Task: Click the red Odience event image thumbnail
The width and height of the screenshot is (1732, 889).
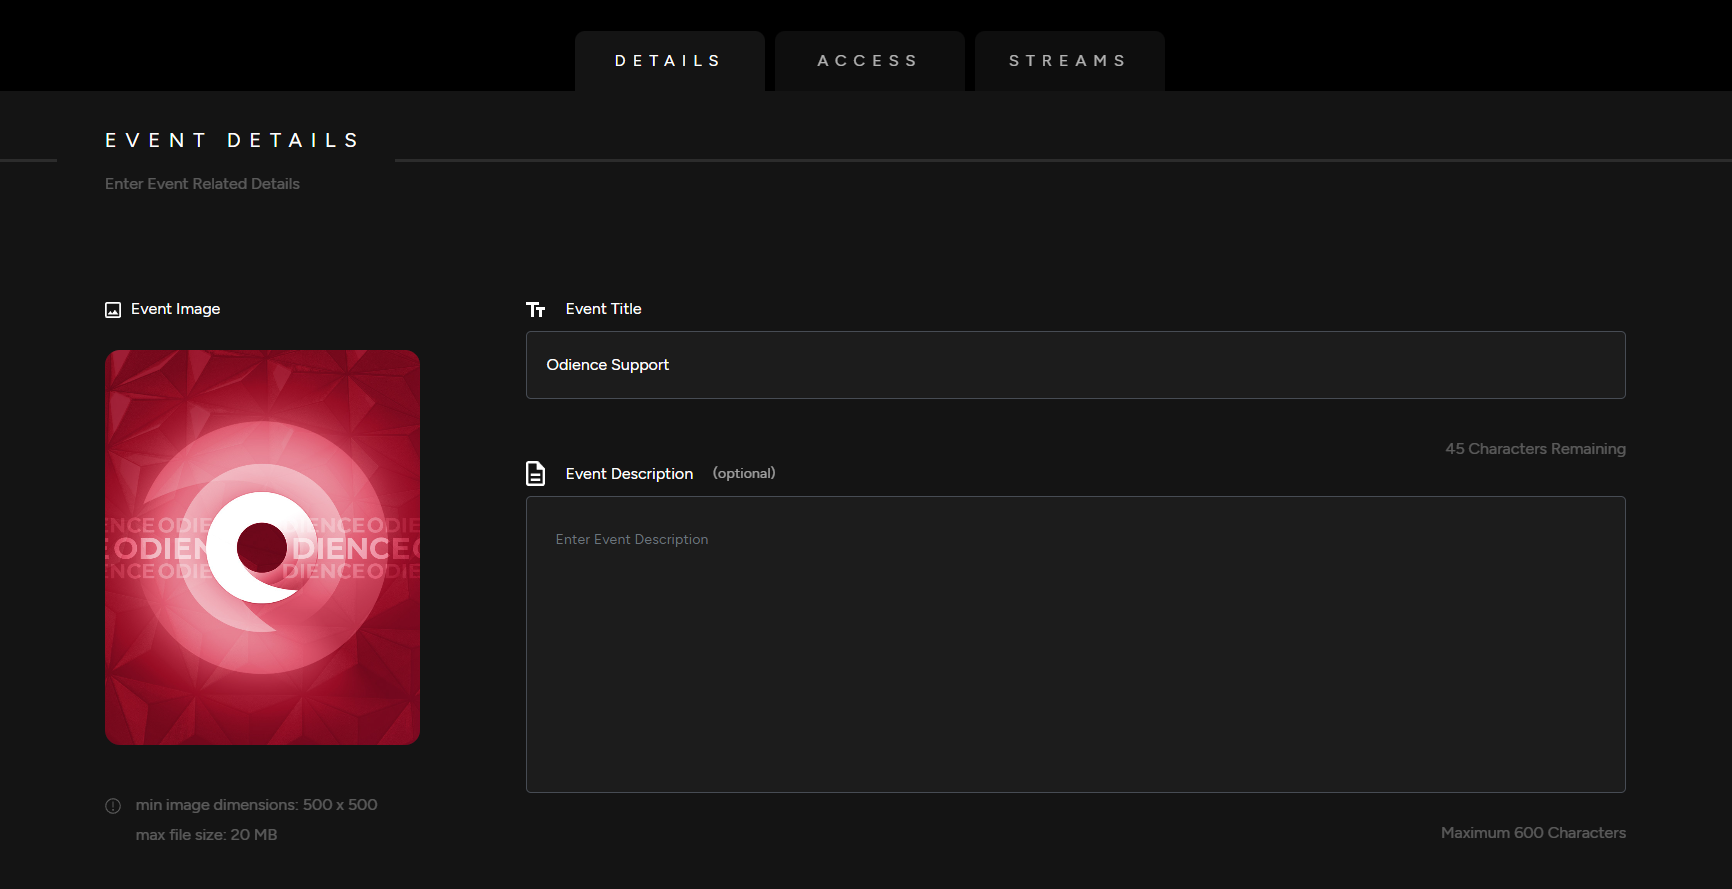Action: (x=262, y=547)
